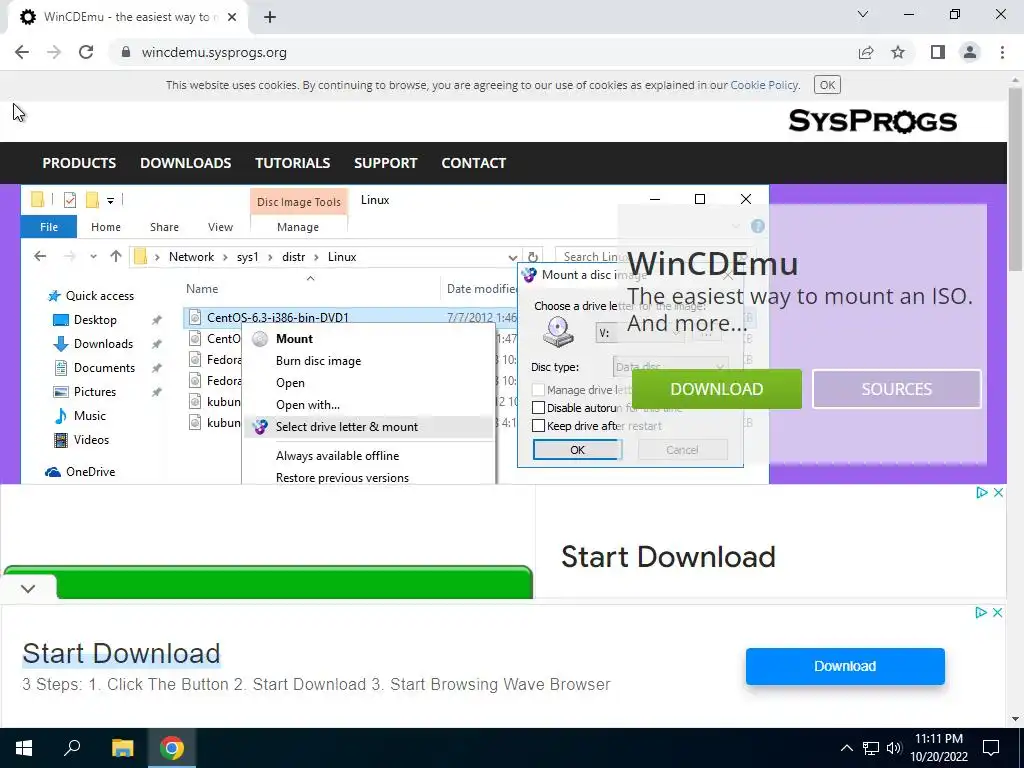Viewport: 1024px width, 768px height.
Task: Open the DOWNLOADS menu
Action: tap(185, 163)
